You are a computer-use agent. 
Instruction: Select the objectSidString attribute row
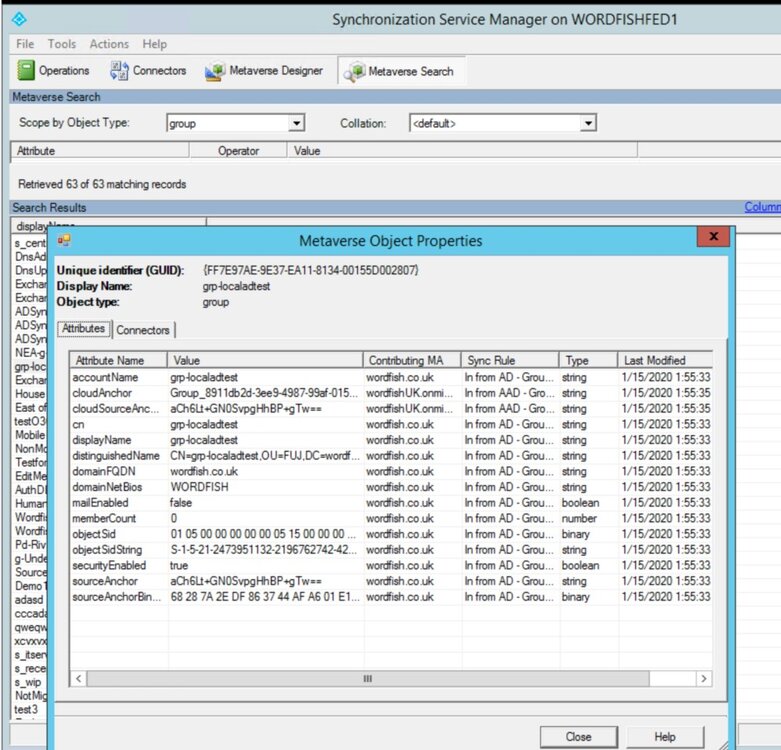(391, 550)
